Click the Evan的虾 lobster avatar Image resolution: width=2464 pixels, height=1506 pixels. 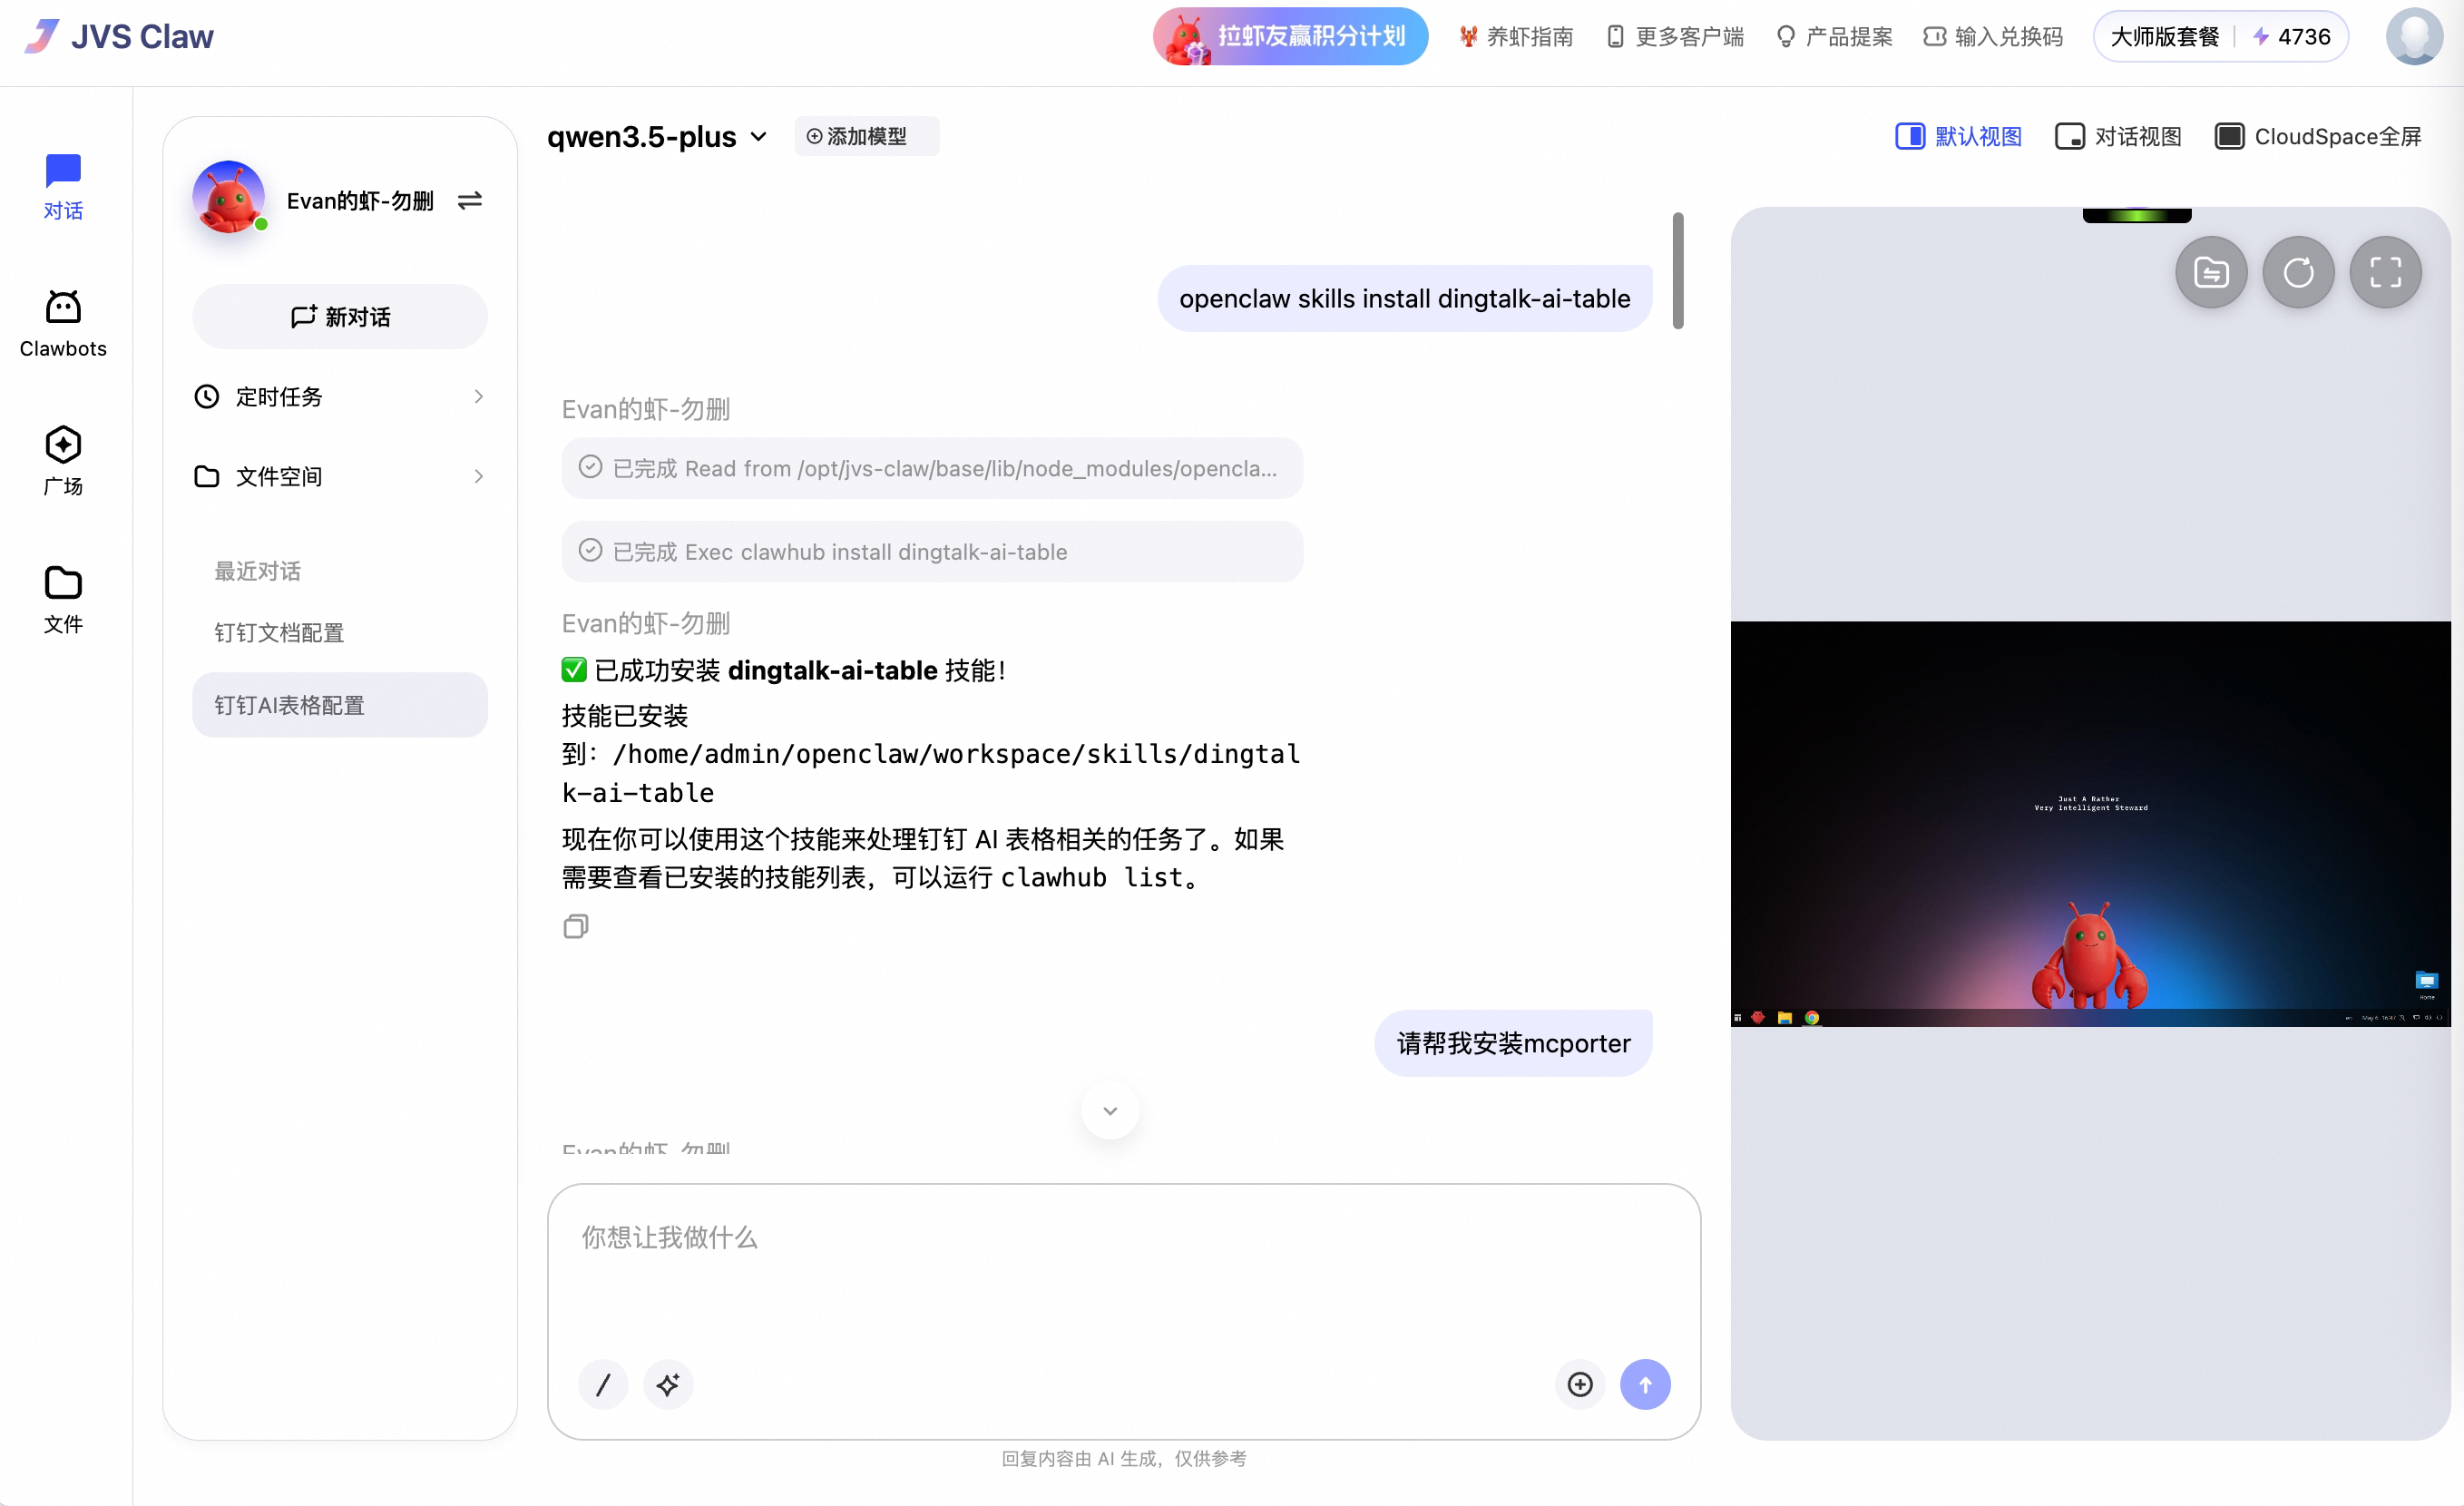[x=229, y=197]
